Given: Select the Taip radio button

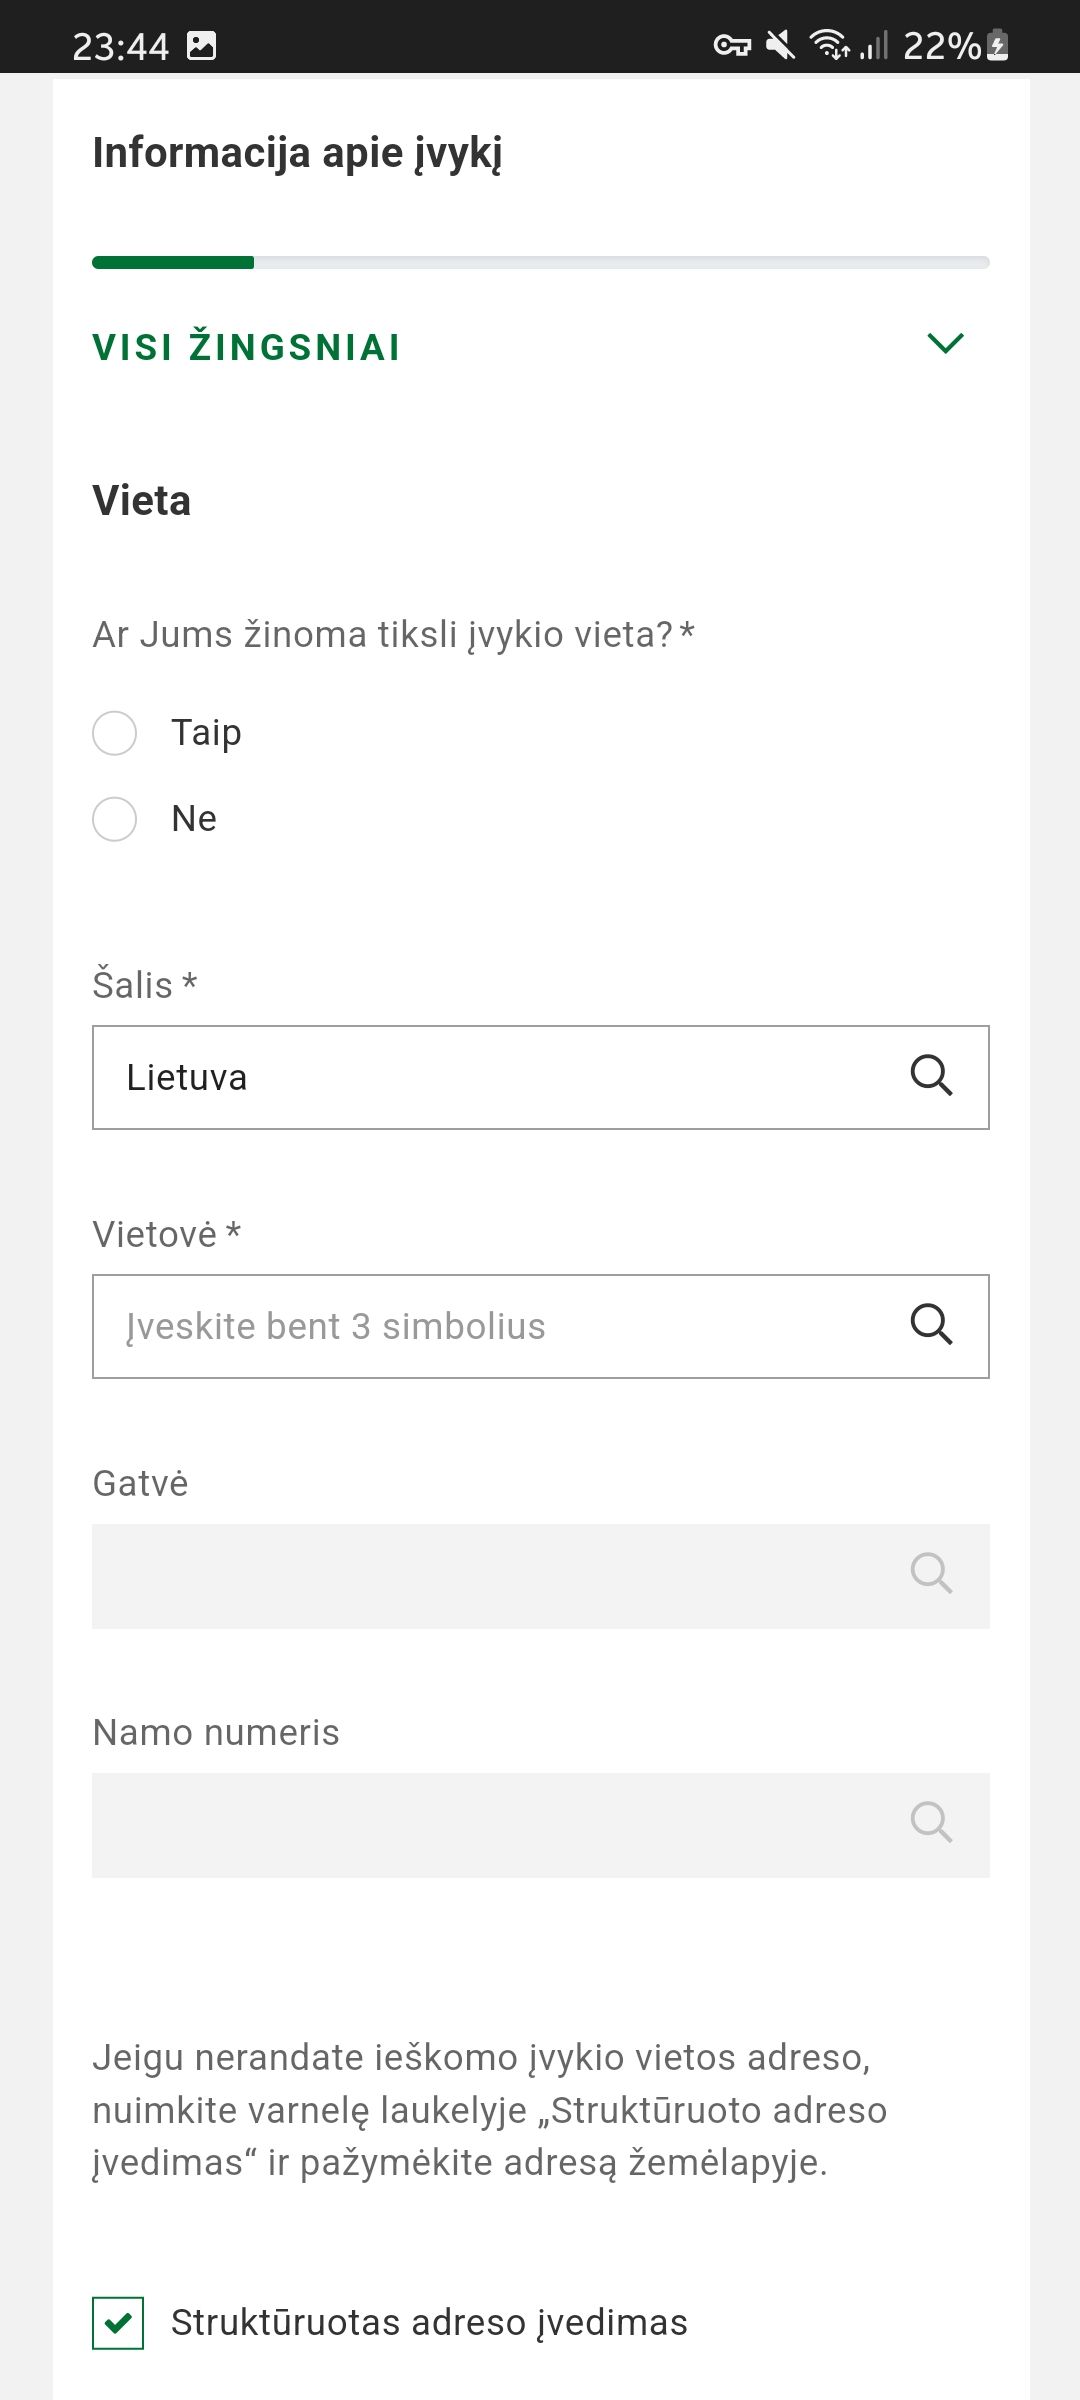Looking at the screenshot, I should (x=115, y=733).
